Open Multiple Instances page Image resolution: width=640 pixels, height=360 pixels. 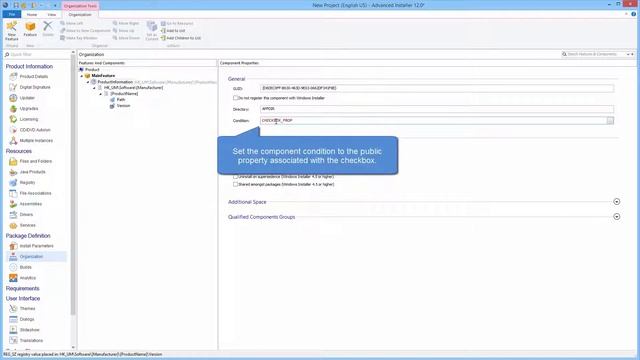pyautogui.click(x=36, y=140)
